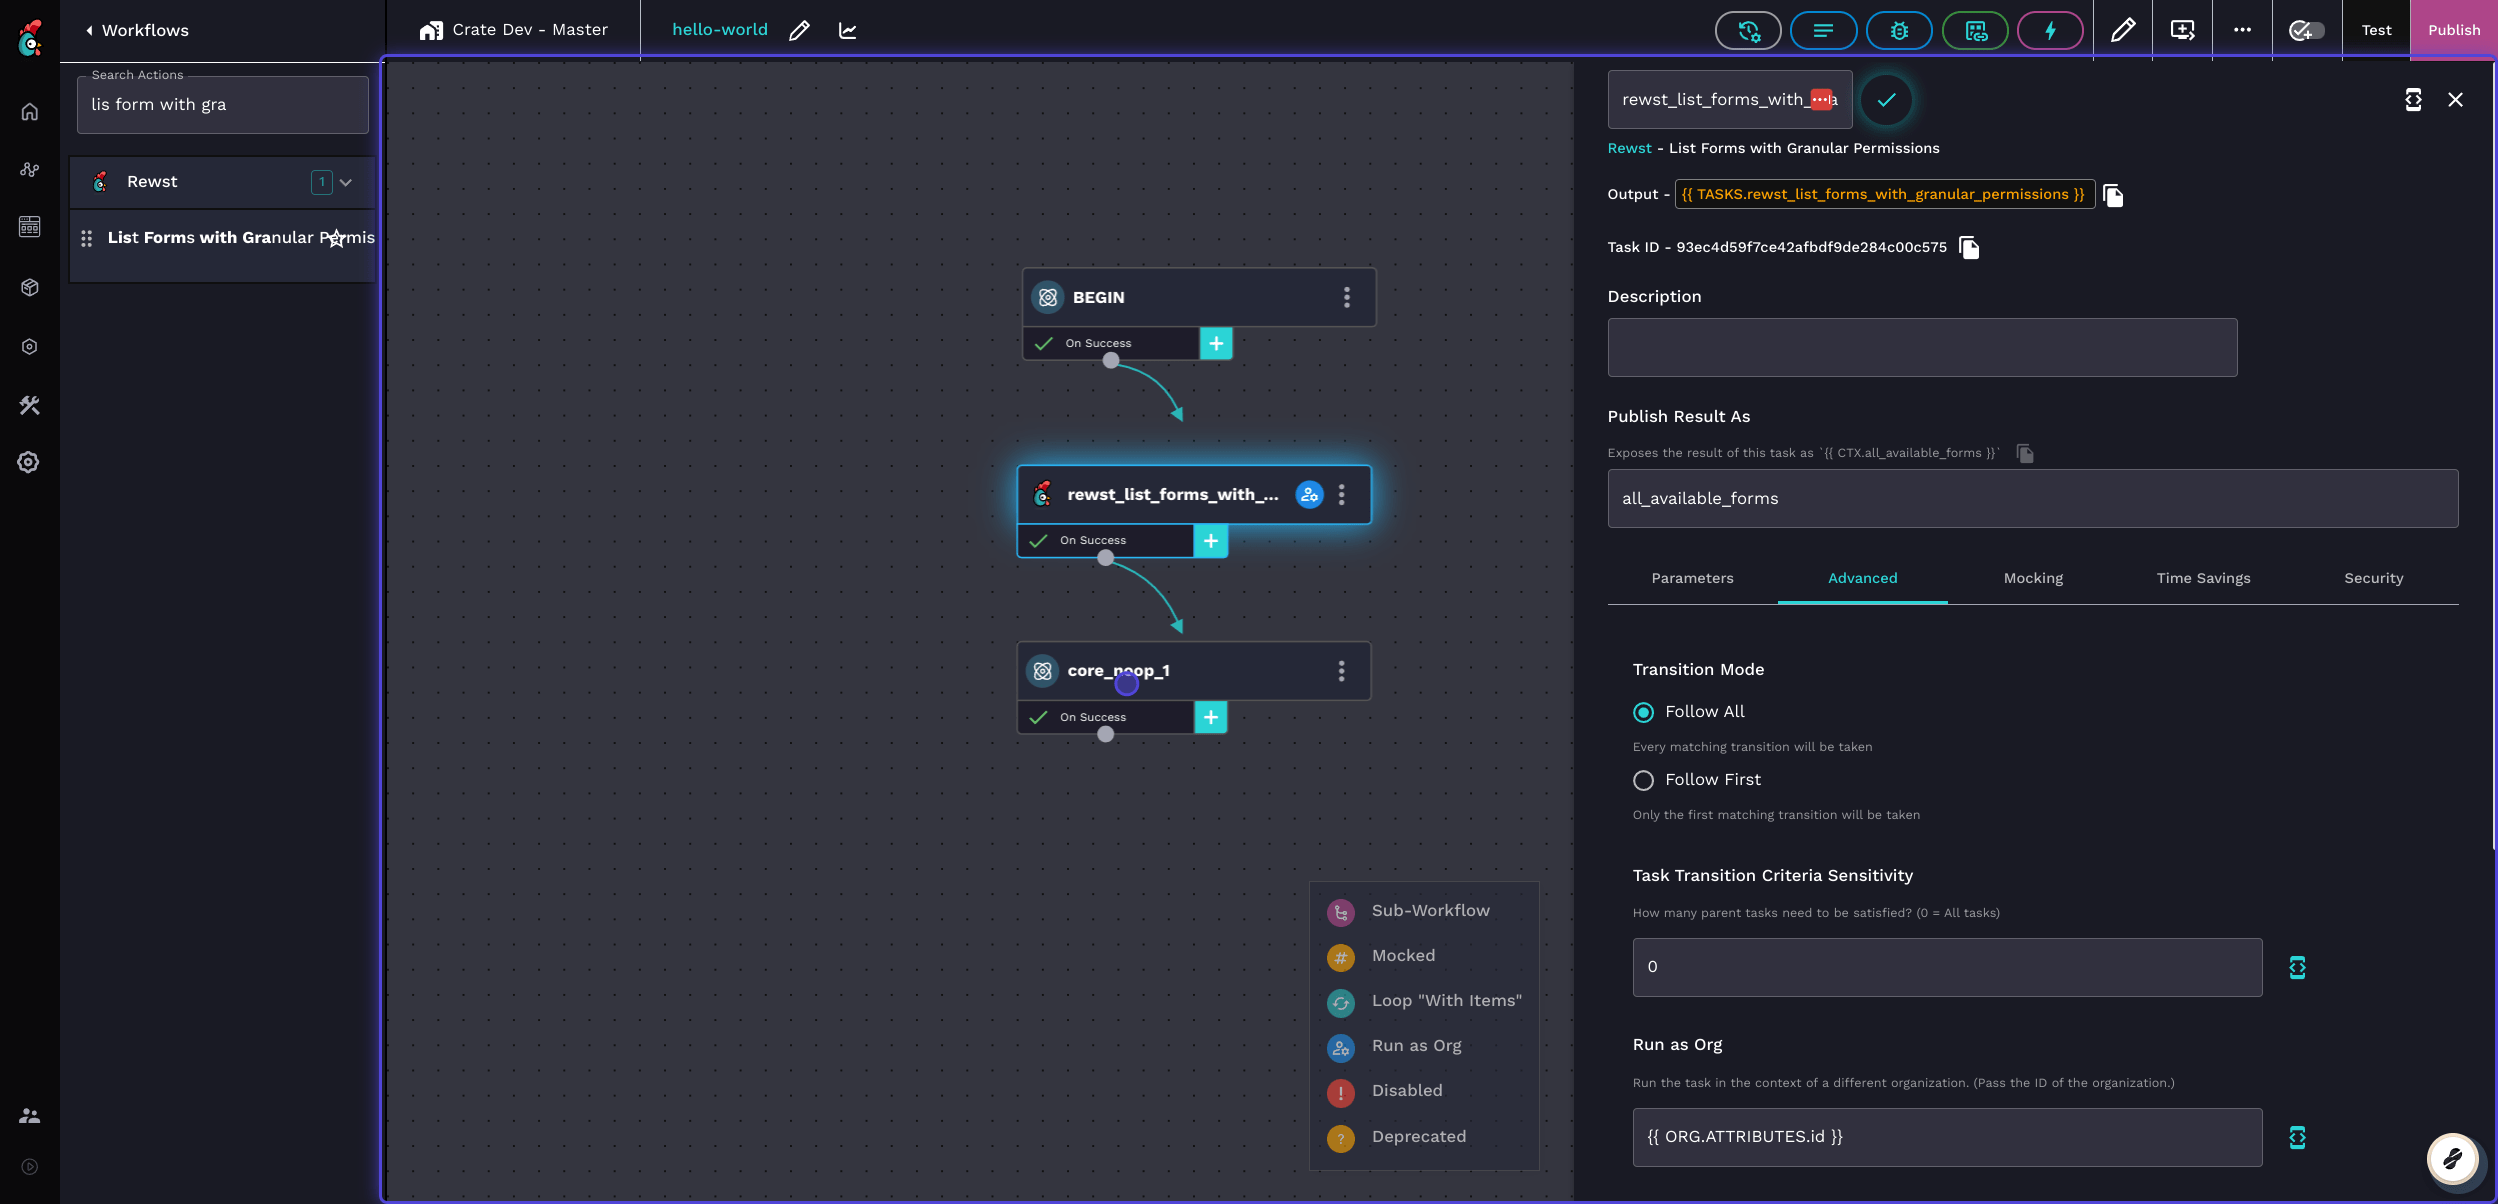Copy the Task ID value

pos(1969,247)
